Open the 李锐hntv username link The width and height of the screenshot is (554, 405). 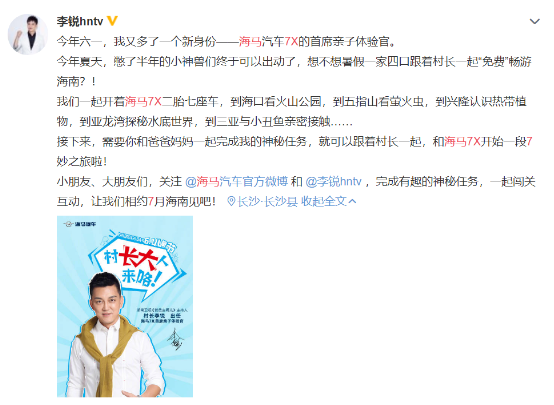click(80, 21)
